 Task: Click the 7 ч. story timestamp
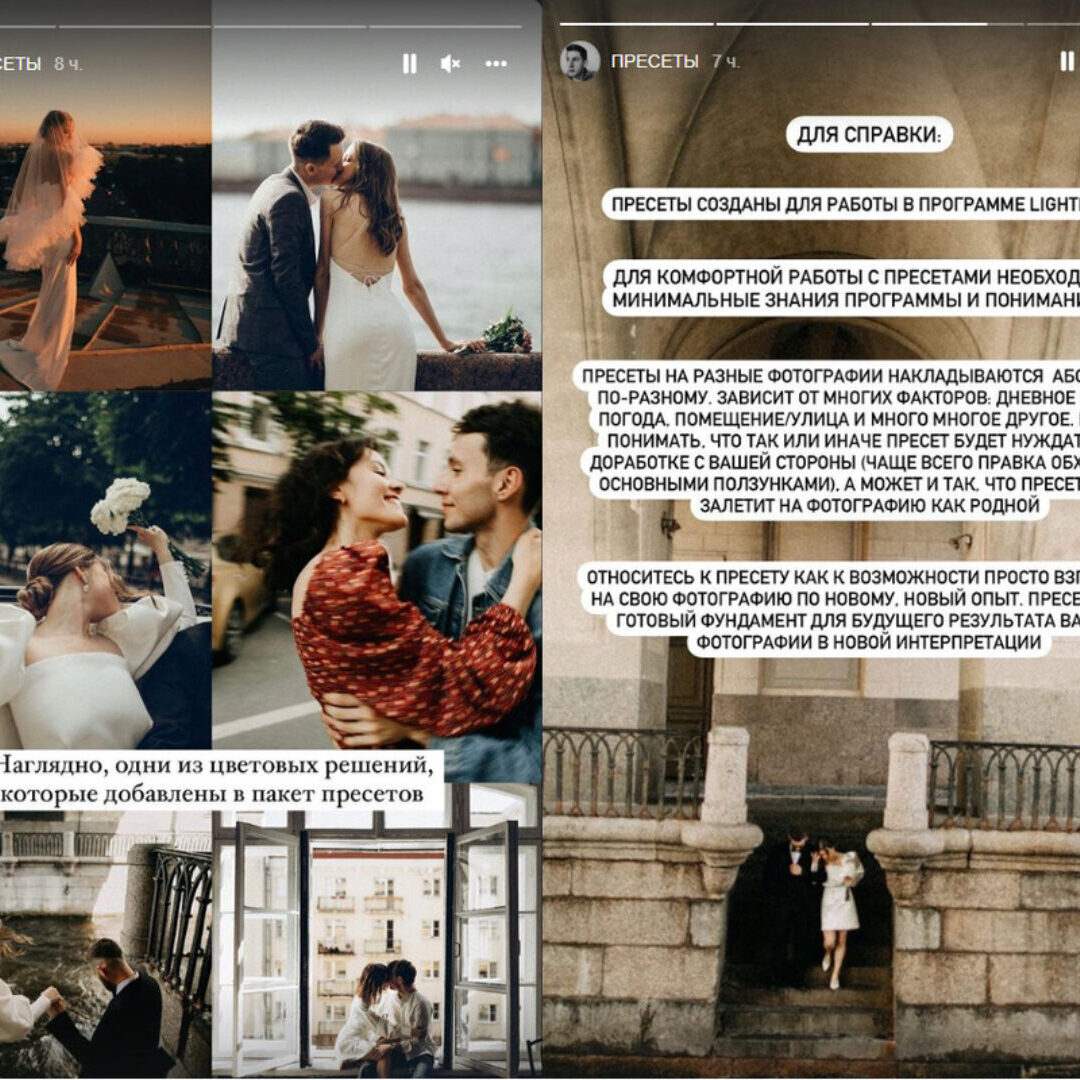726,61
